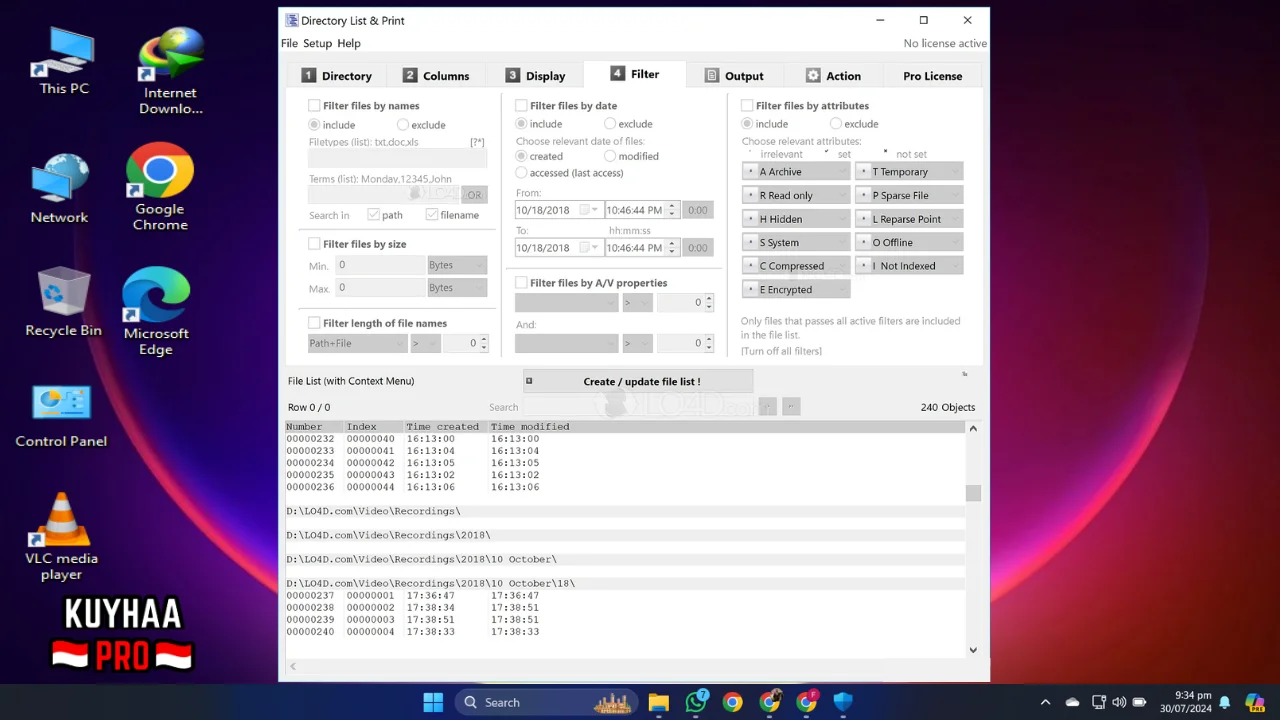Open OneDrive cloud tray icon
This screenshot has height=720, width=1280.
point(1073,702)
